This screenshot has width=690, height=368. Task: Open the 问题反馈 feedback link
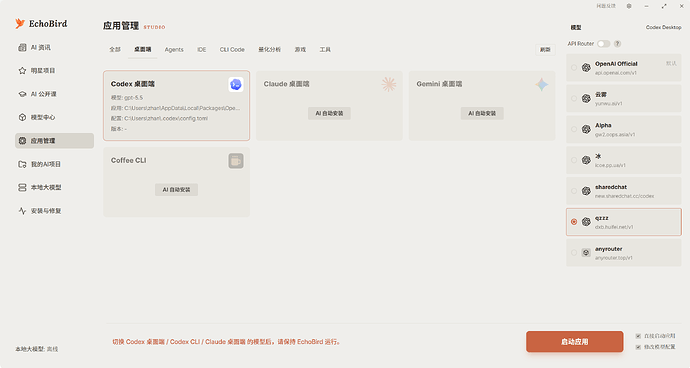click(x=606, y=6)
